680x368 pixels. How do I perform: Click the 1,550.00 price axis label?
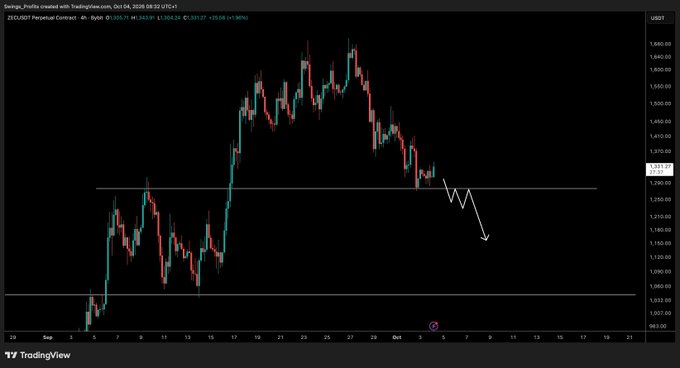(660, 87)
